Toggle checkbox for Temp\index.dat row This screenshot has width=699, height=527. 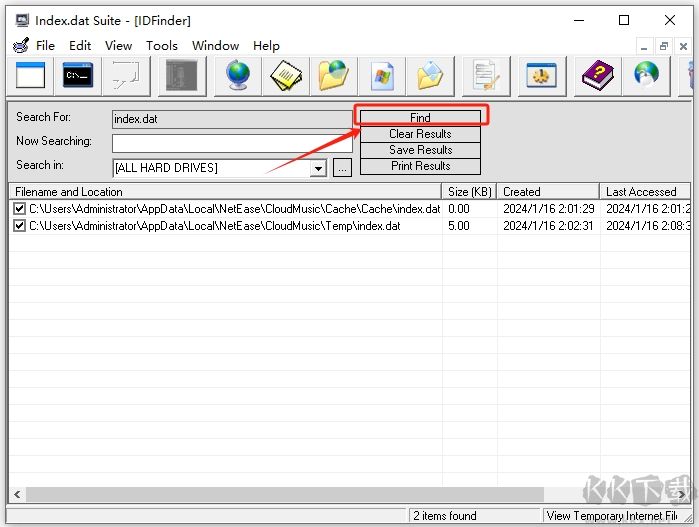click(x=19, y=226)
